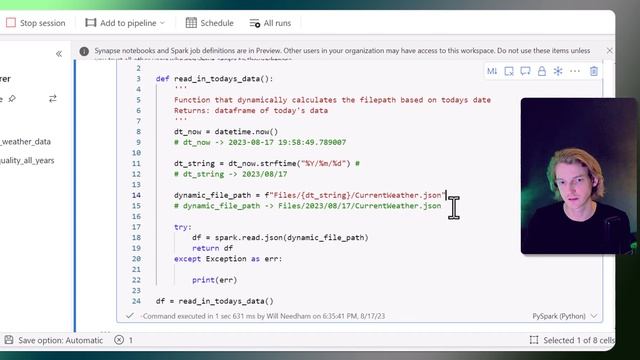This screenshot has width=640, height=360.
Task: Lock the code cell
Action: click(542, 71)
